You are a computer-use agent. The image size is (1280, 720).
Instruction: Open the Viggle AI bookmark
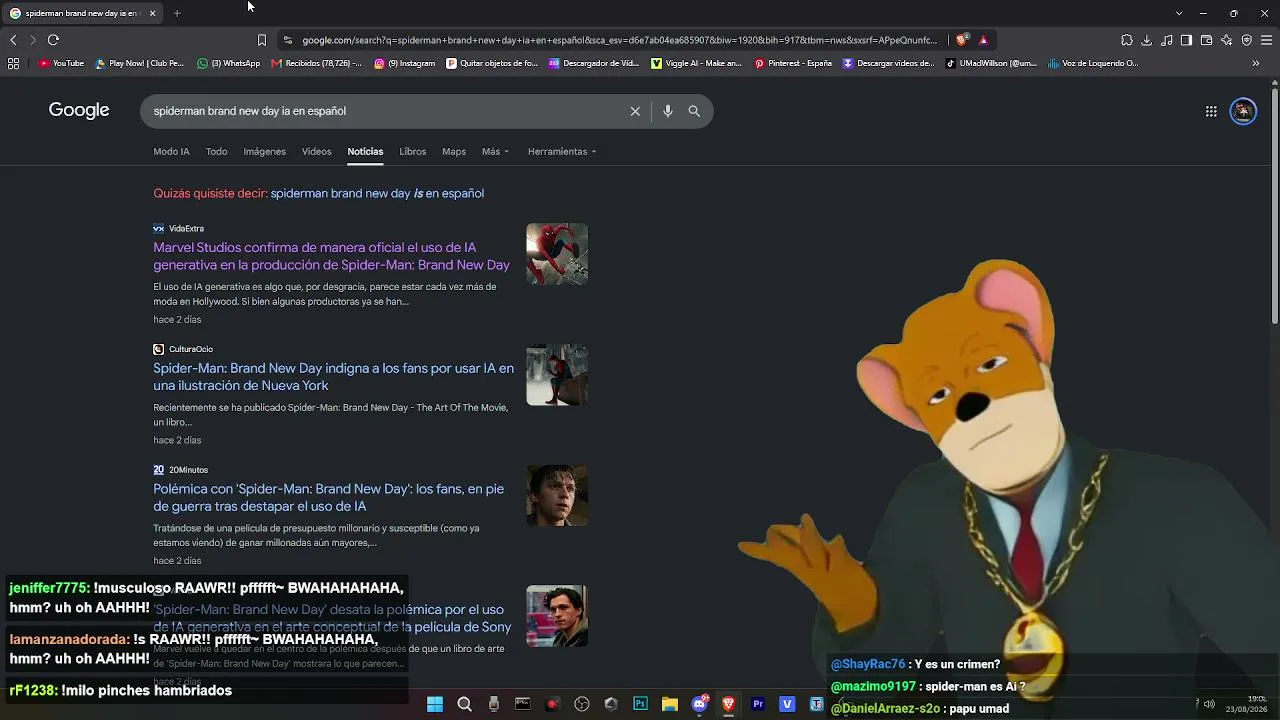tap(696, 63)
